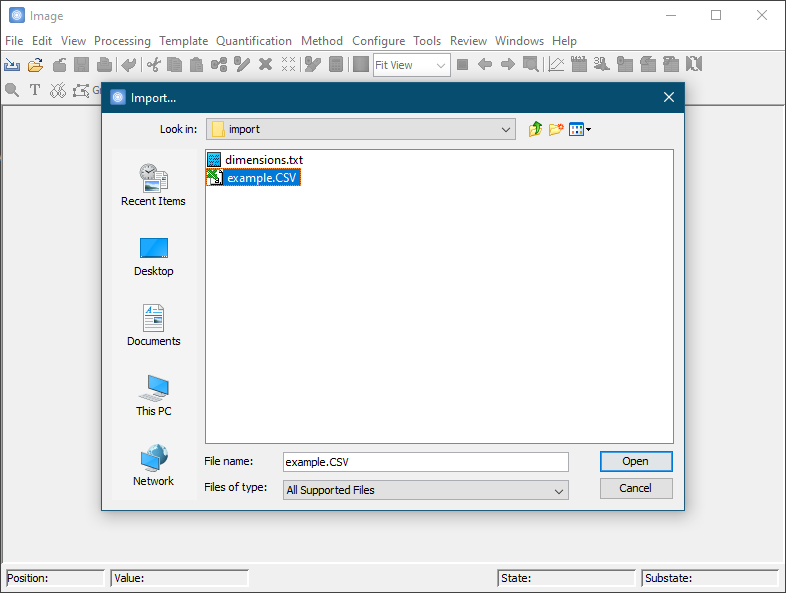Viewport: 786px width, 593px height.
Task: Open the Processing menu
Action: point(122,41)
